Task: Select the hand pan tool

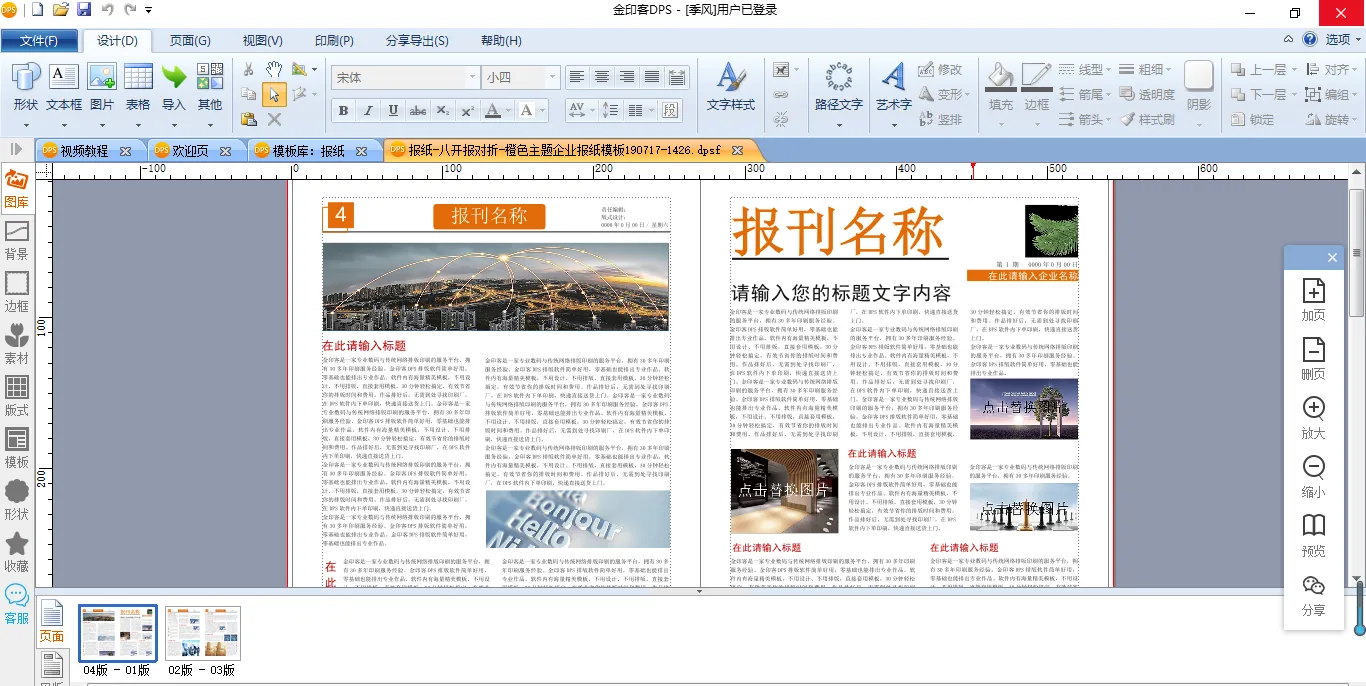Action: tap(274, 69)
